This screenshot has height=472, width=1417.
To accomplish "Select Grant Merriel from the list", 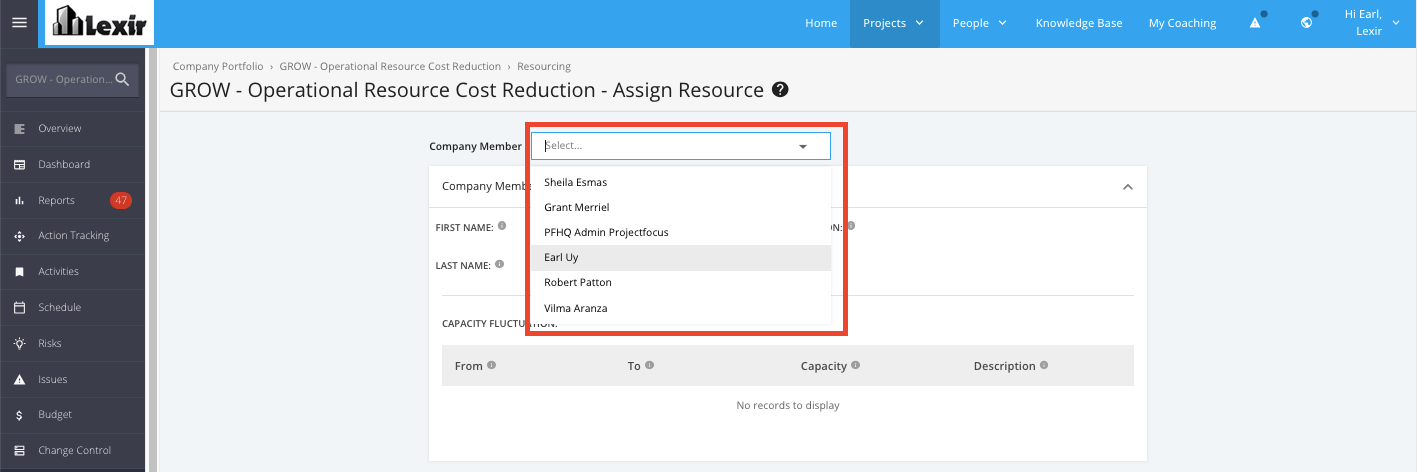I will 681,207.
